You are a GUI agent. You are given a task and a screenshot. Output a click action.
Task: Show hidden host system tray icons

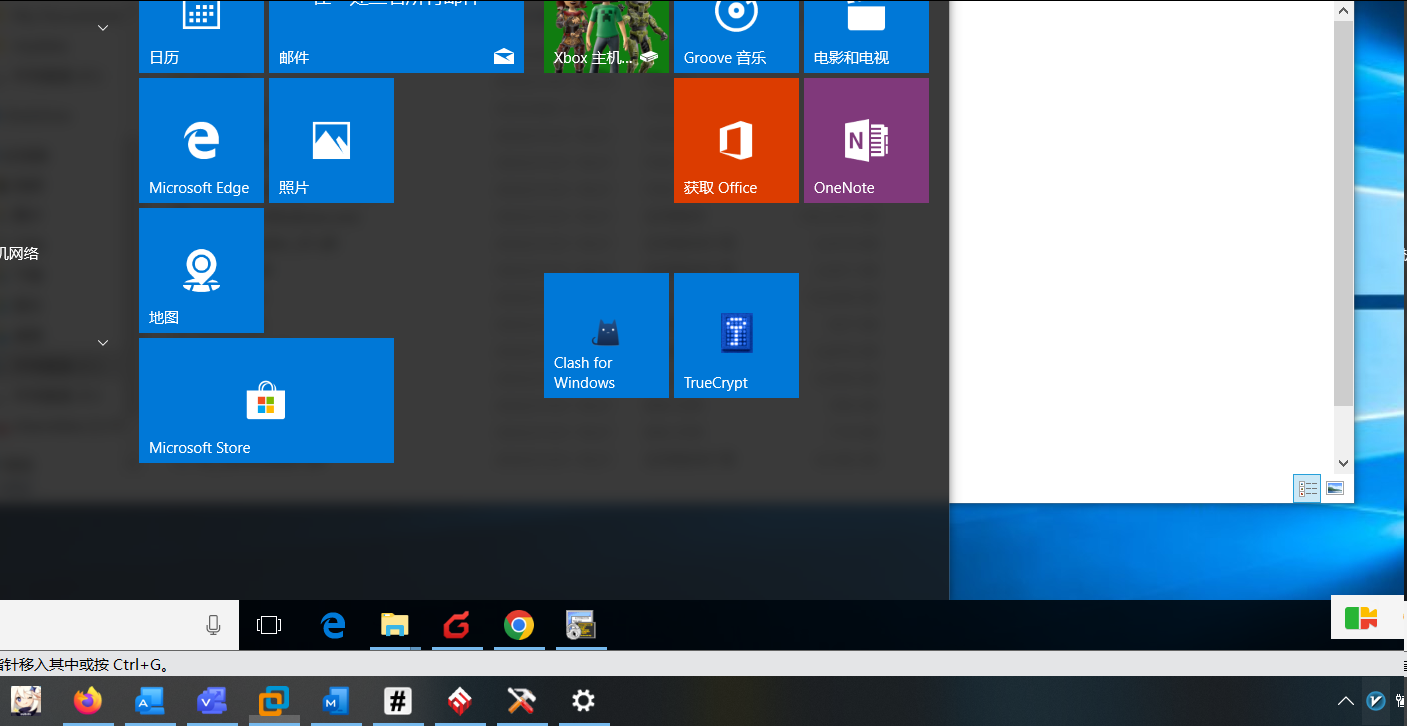coord(1346,701)
